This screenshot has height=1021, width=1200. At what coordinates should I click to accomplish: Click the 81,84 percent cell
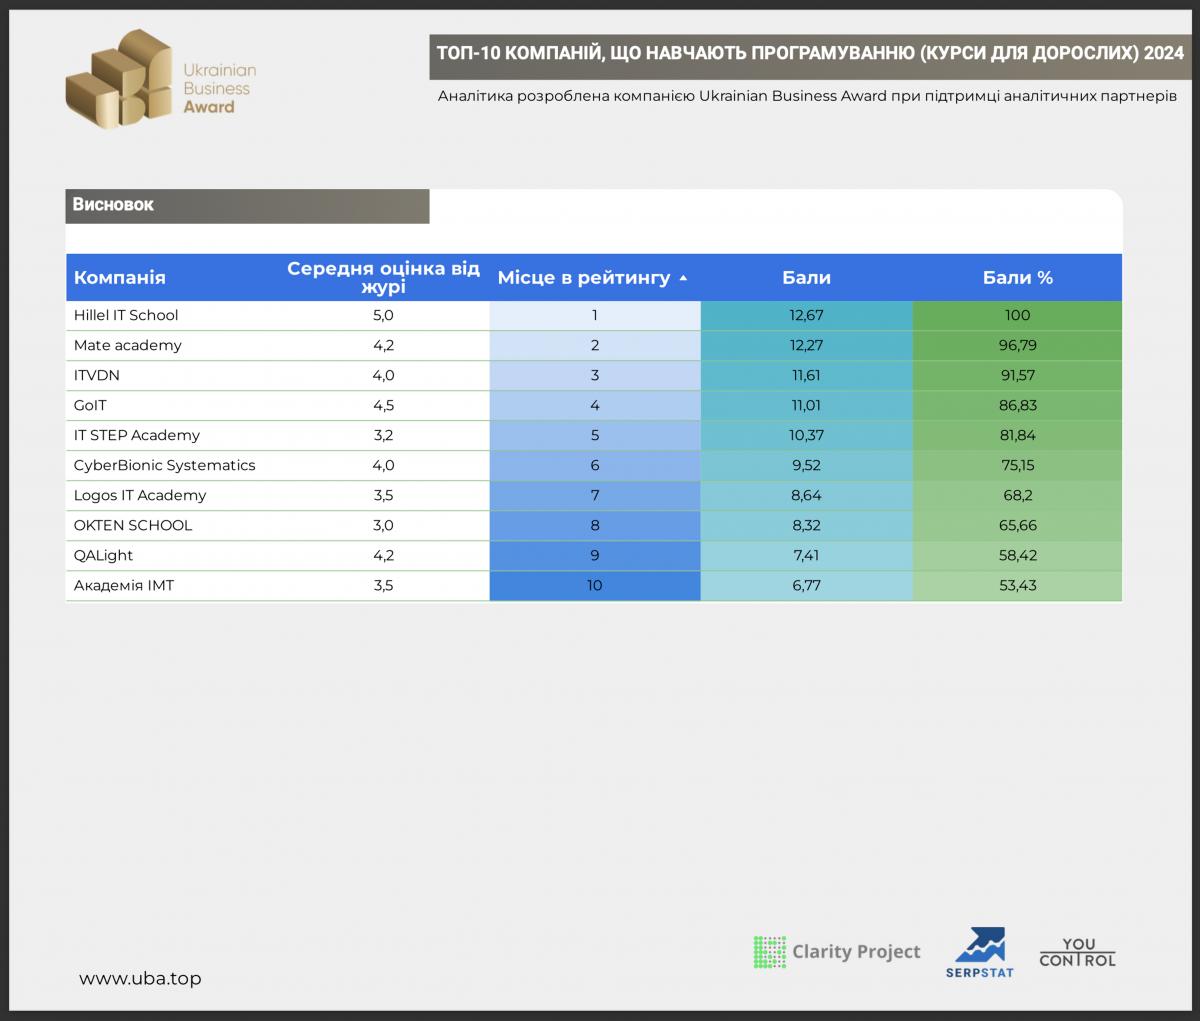[x=1017, y=435]
